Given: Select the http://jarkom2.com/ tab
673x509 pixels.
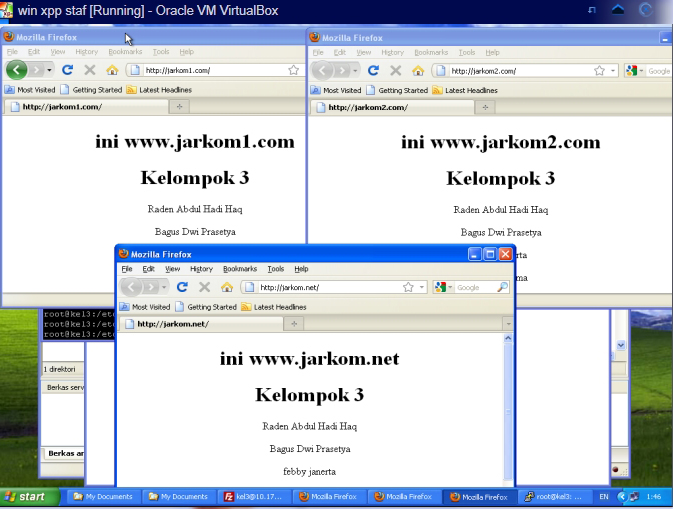Looking at the screenshot, I should click(x=391, y=107).
